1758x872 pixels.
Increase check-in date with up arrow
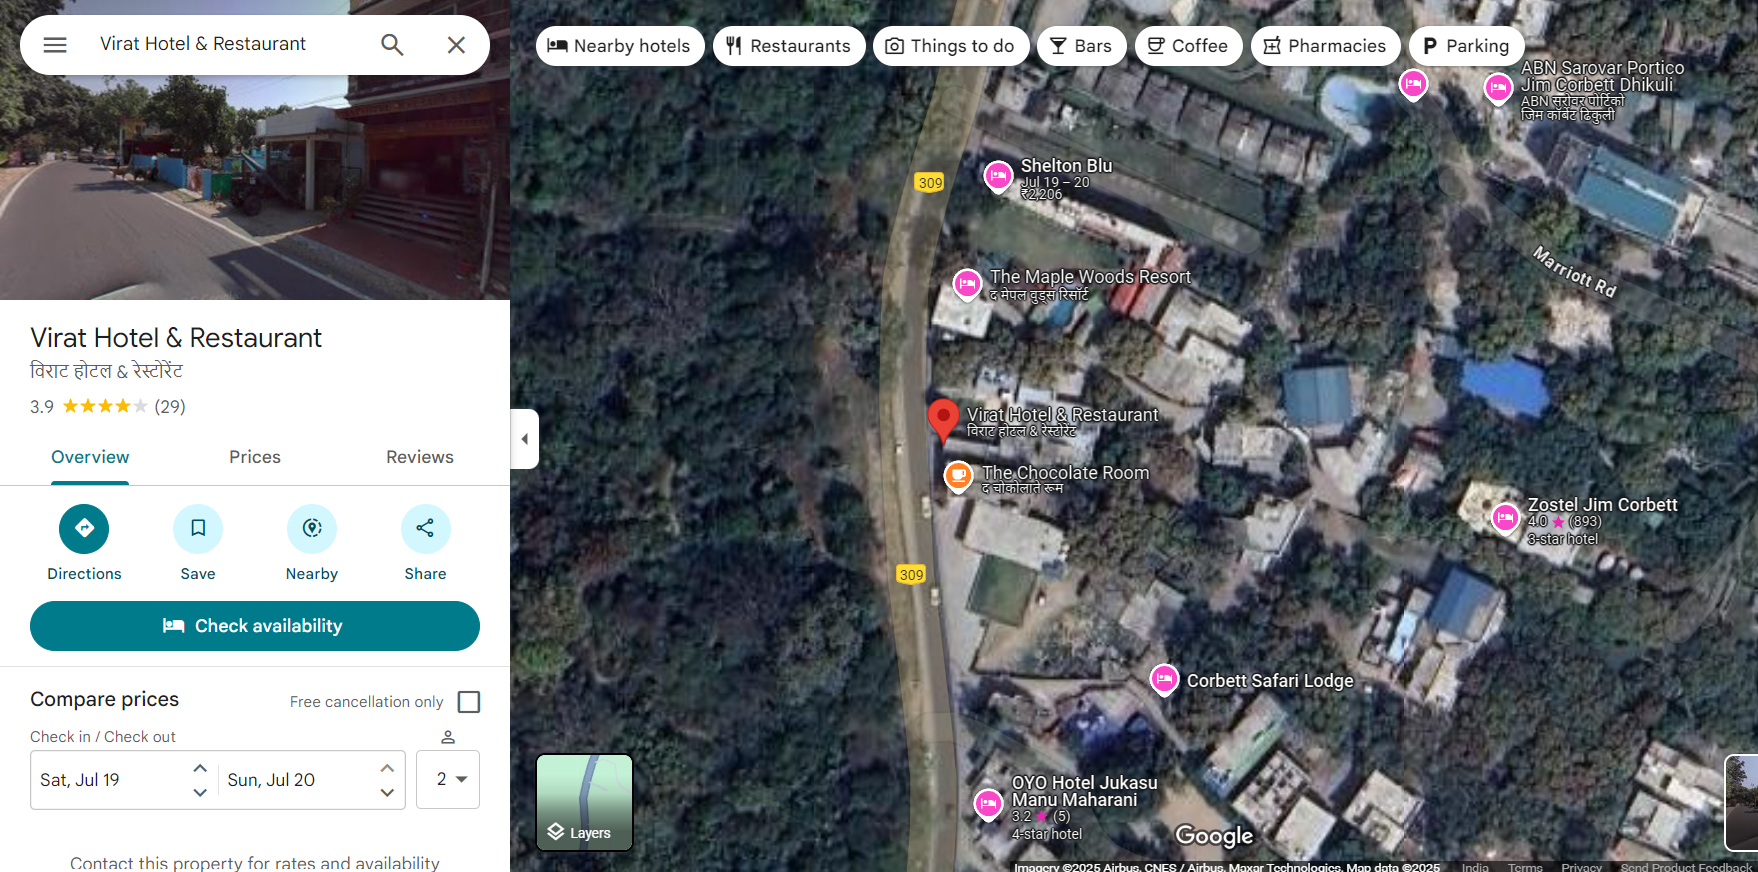tap(200, 768)
